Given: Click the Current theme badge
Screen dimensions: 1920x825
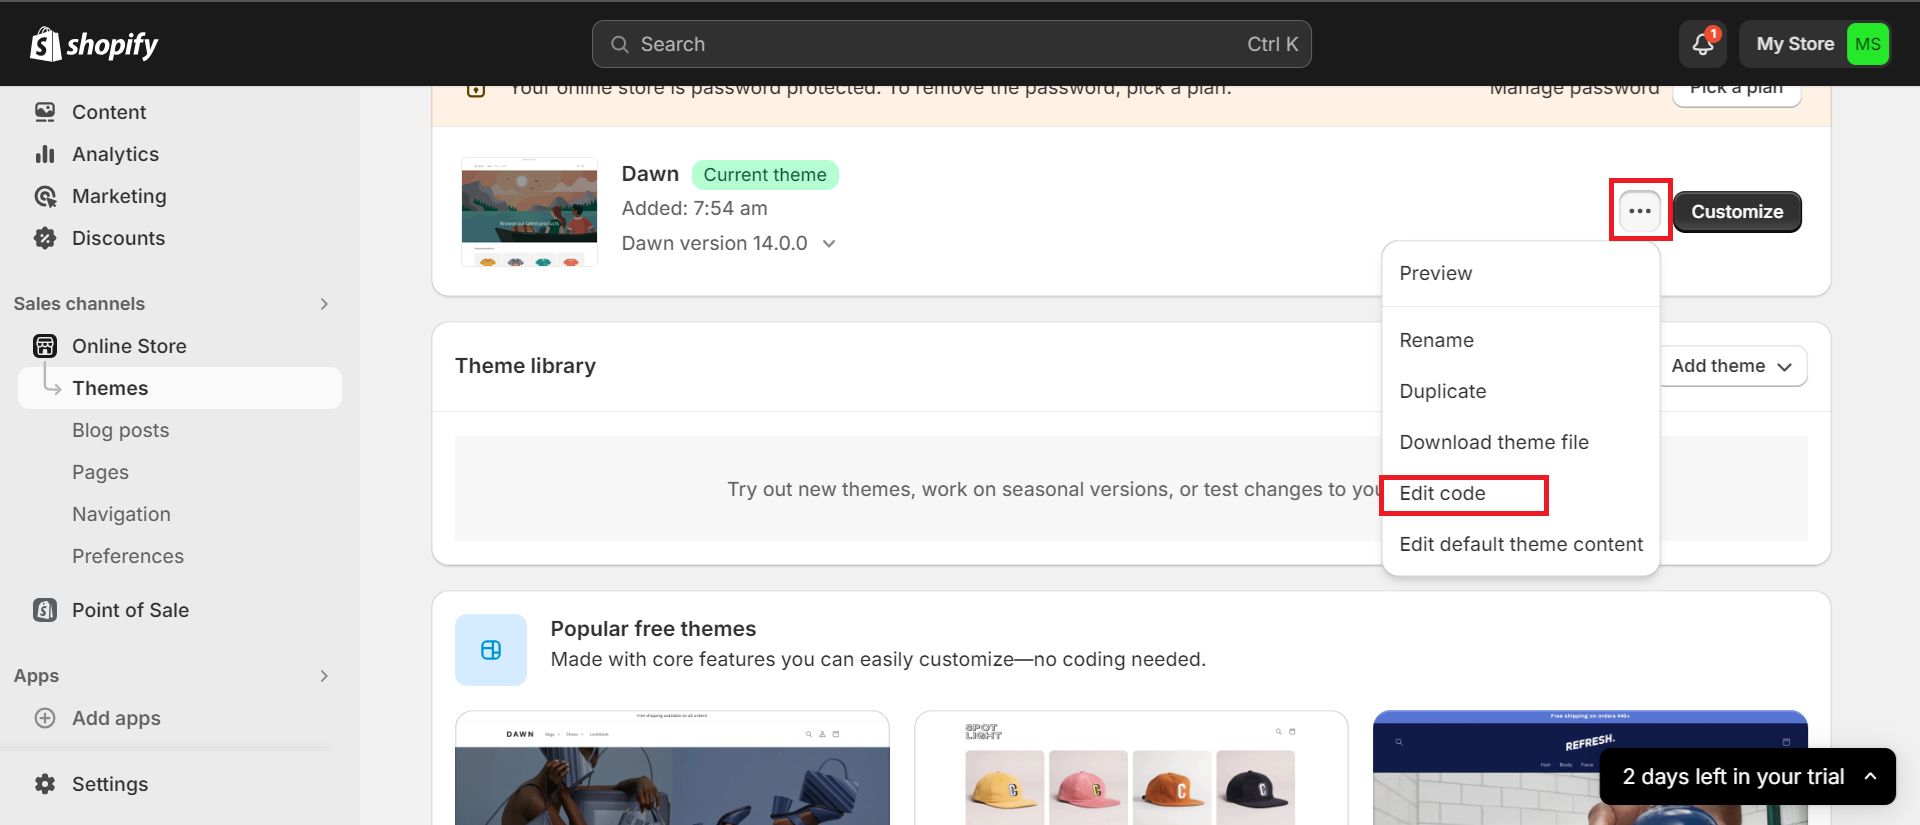Looking at the screenshot, I should click(765, 175).
